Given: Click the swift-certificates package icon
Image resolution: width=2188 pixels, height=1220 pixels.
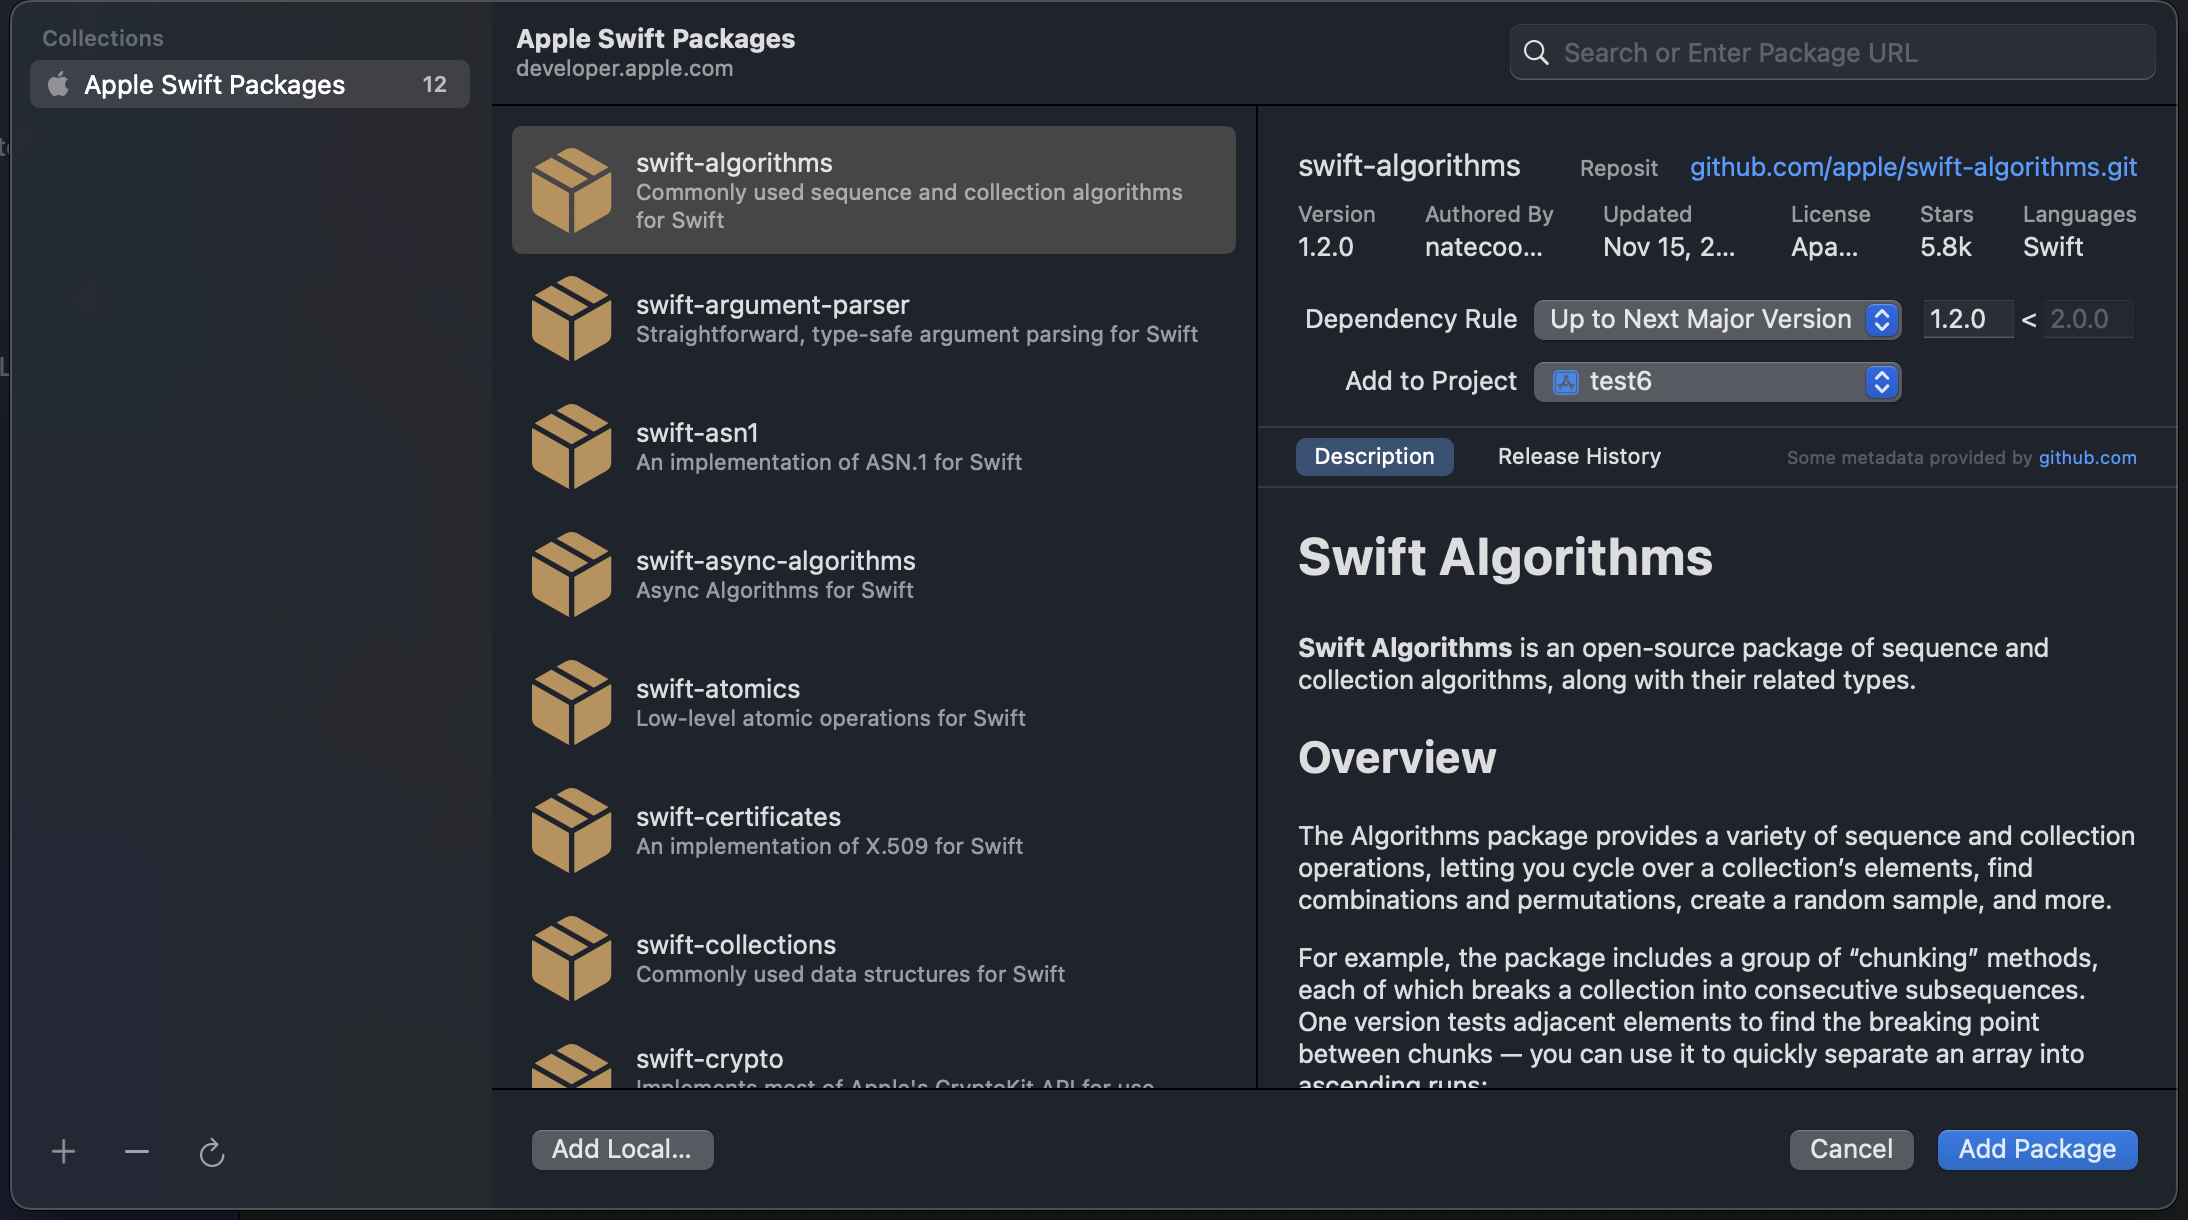Looking at the screenshot, I should tap(573, 830).
